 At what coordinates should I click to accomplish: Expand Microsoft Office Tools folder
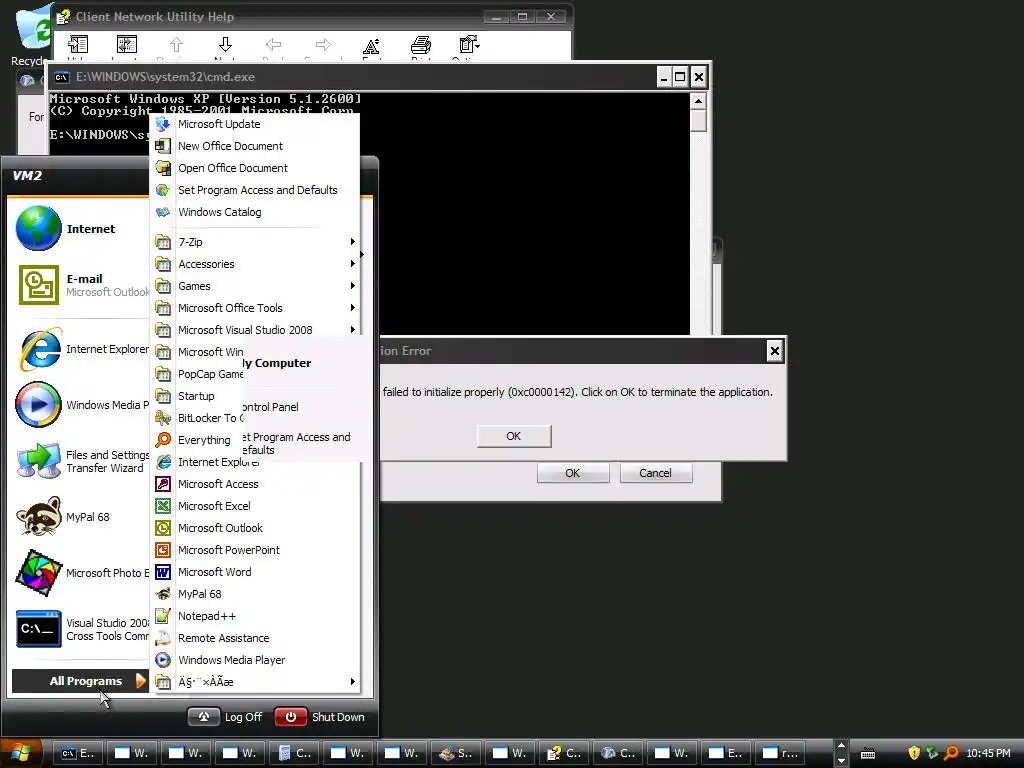point(255,308)
